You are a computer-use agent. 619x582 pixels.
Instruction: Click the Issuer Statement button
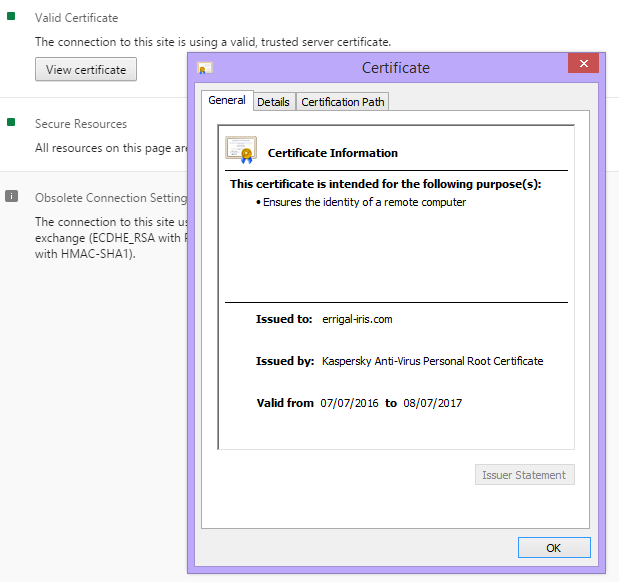point(524,475)
